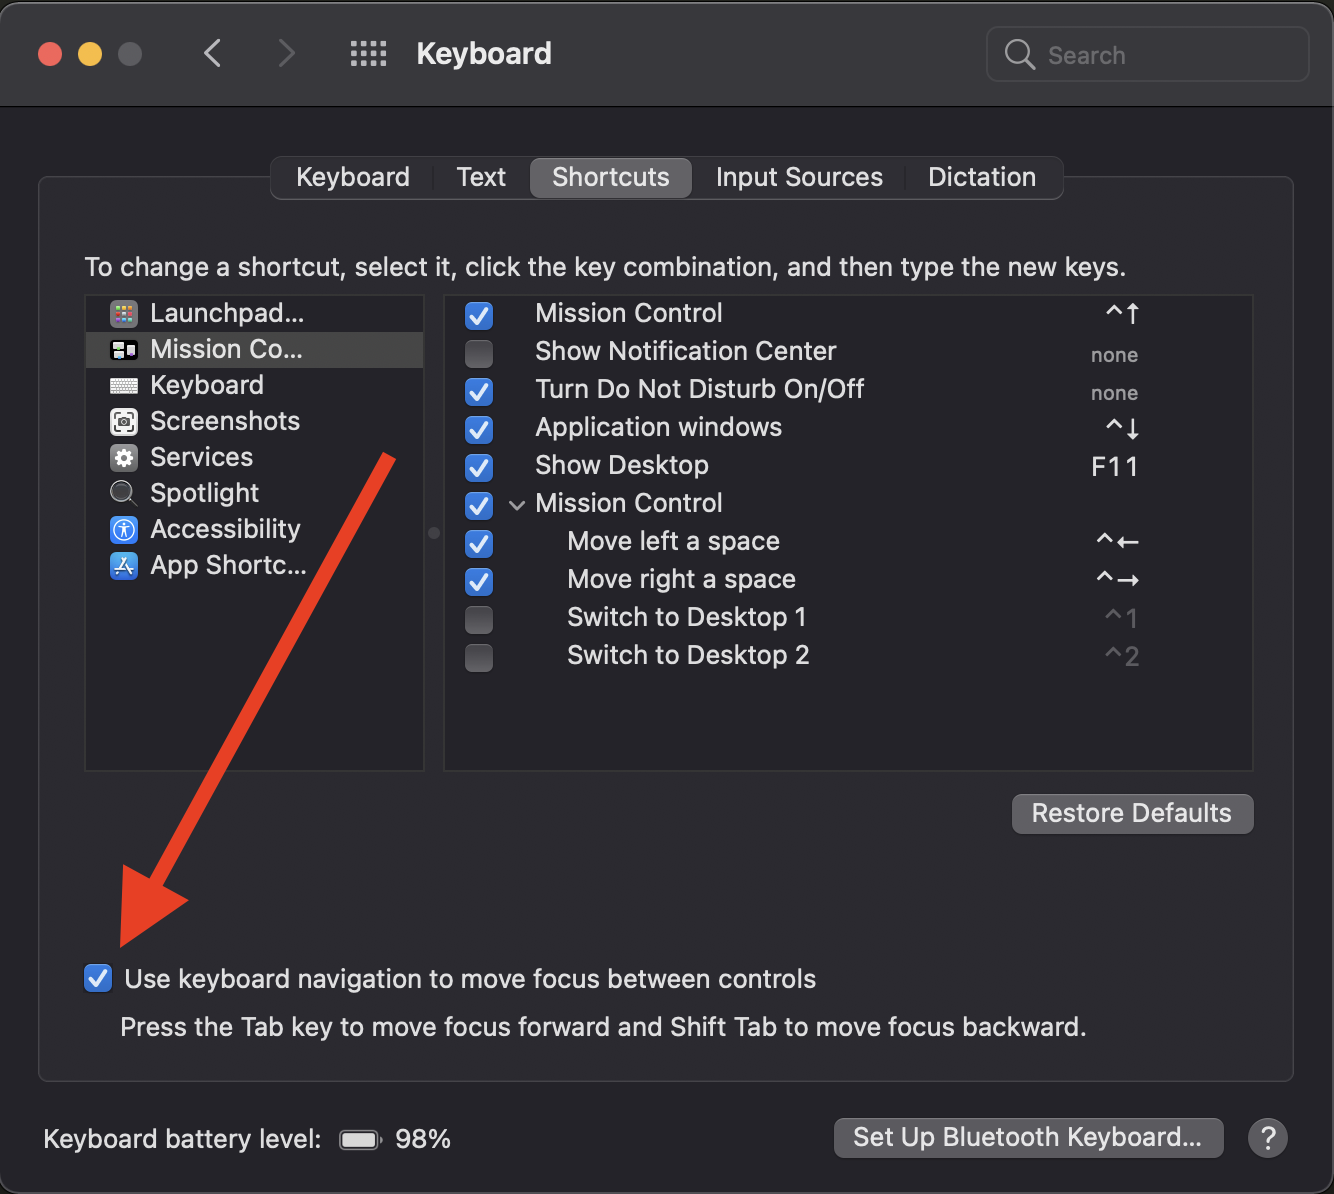Click the App Shortcuts icon
This screenshot has width=1334, height=1194.
click(x=124, y=566)
